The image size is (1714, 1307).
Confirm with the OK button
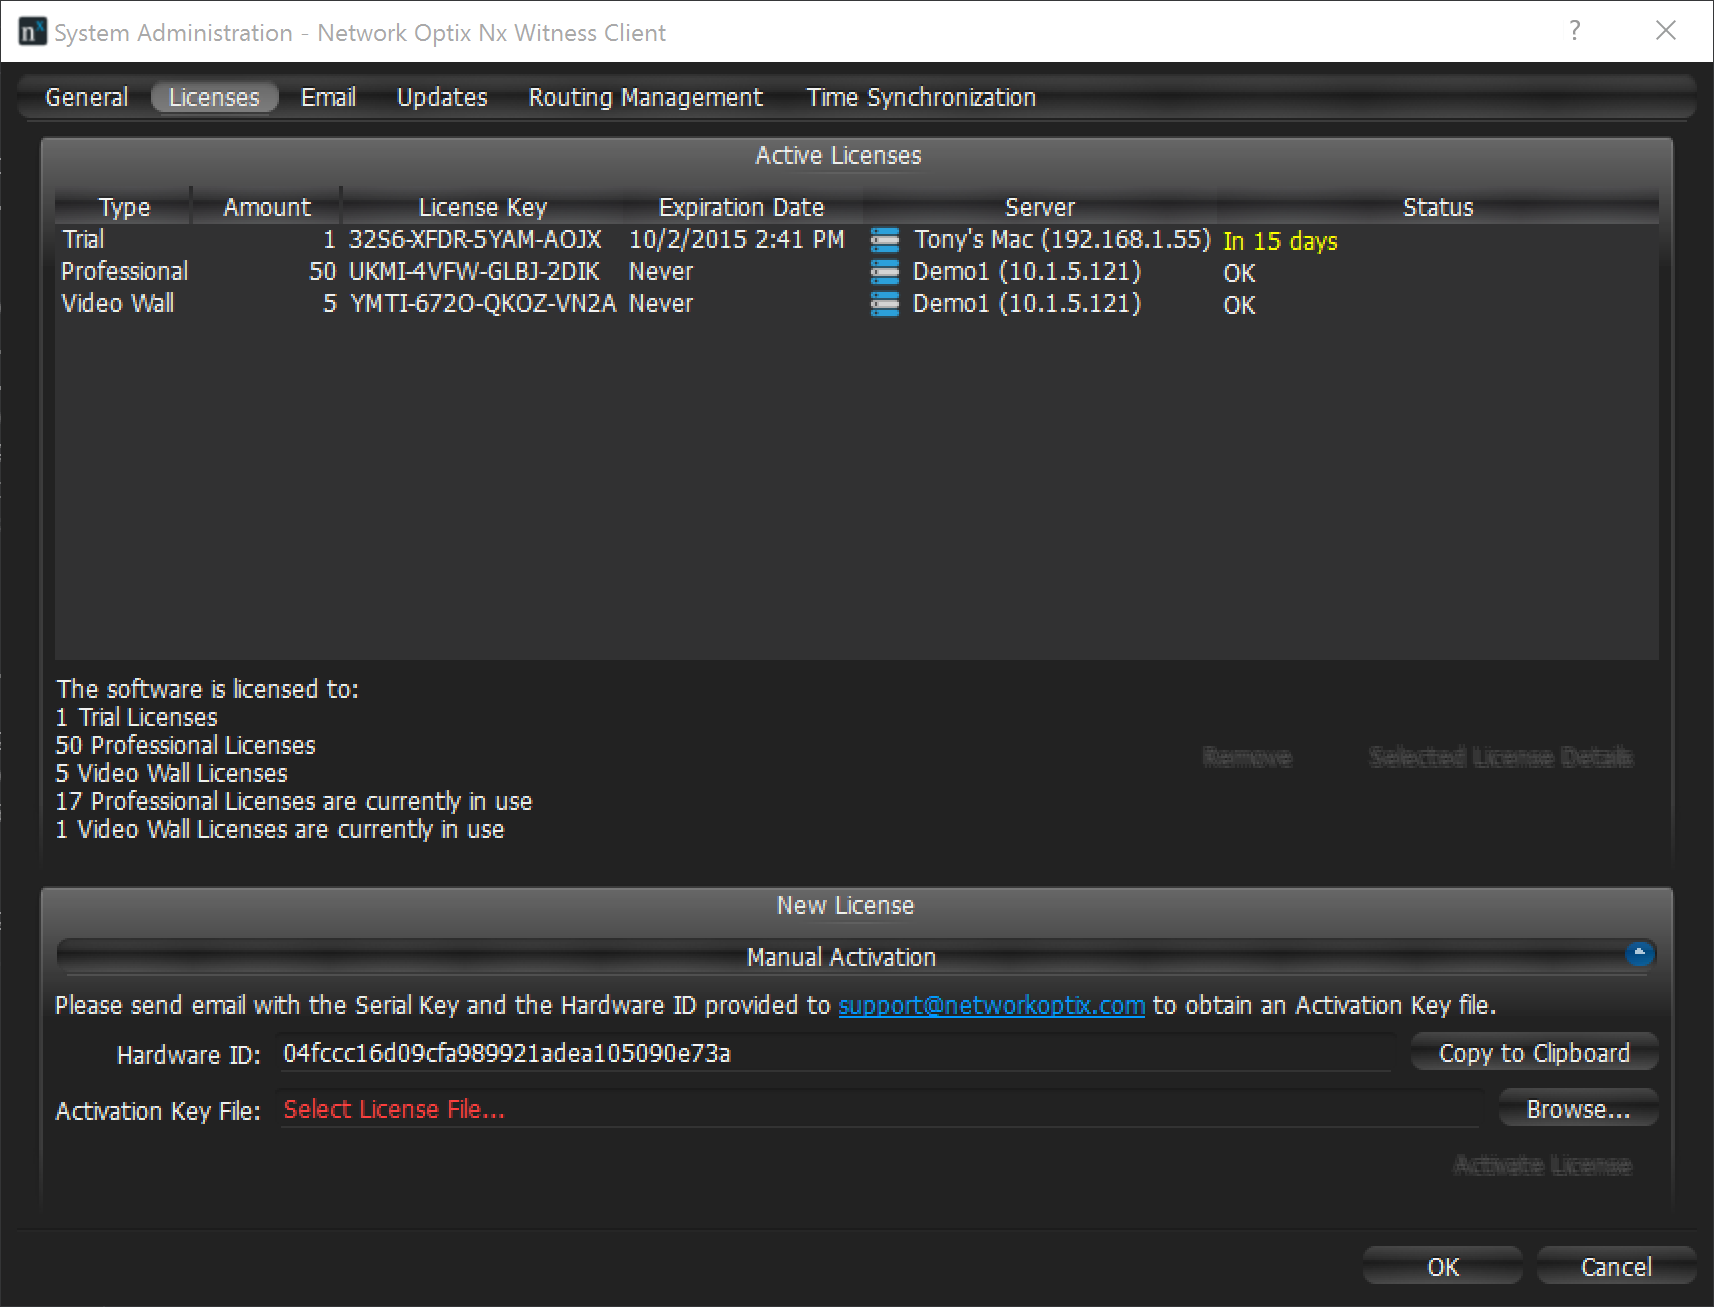[1443, 1267]
